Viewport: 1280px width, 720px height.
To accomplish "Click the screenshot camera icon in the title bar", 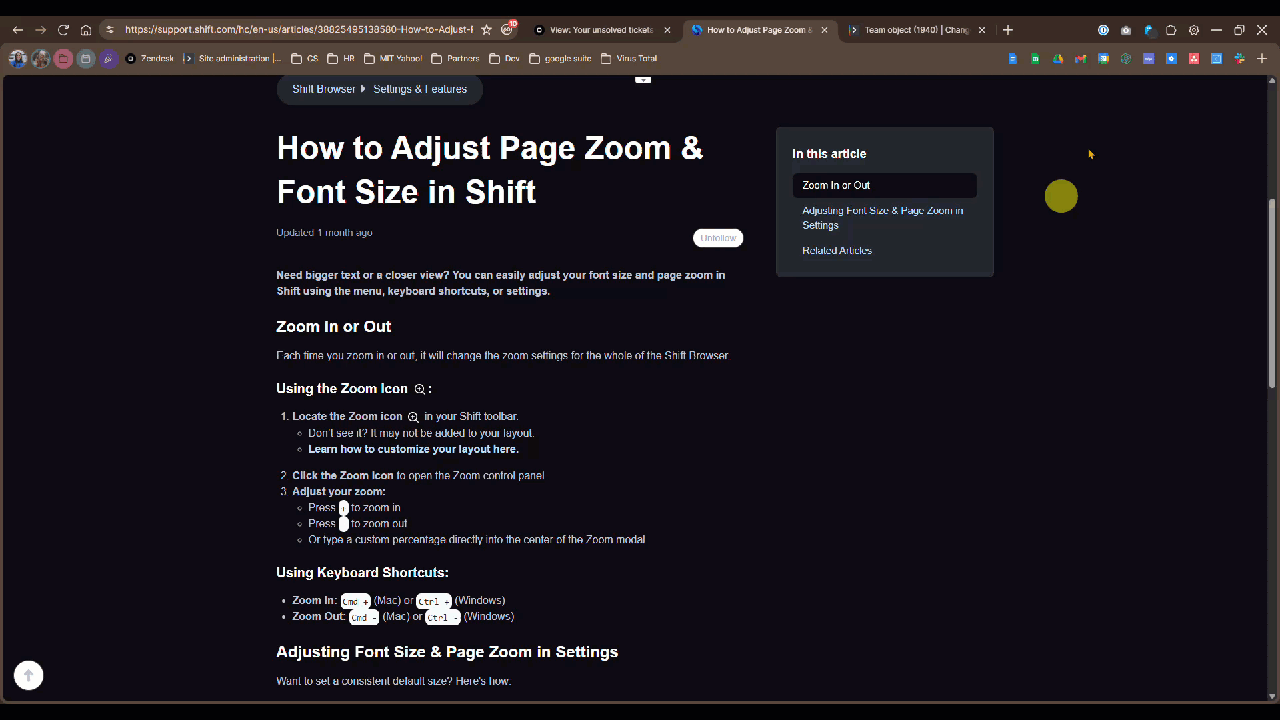I will [1125, 30].
